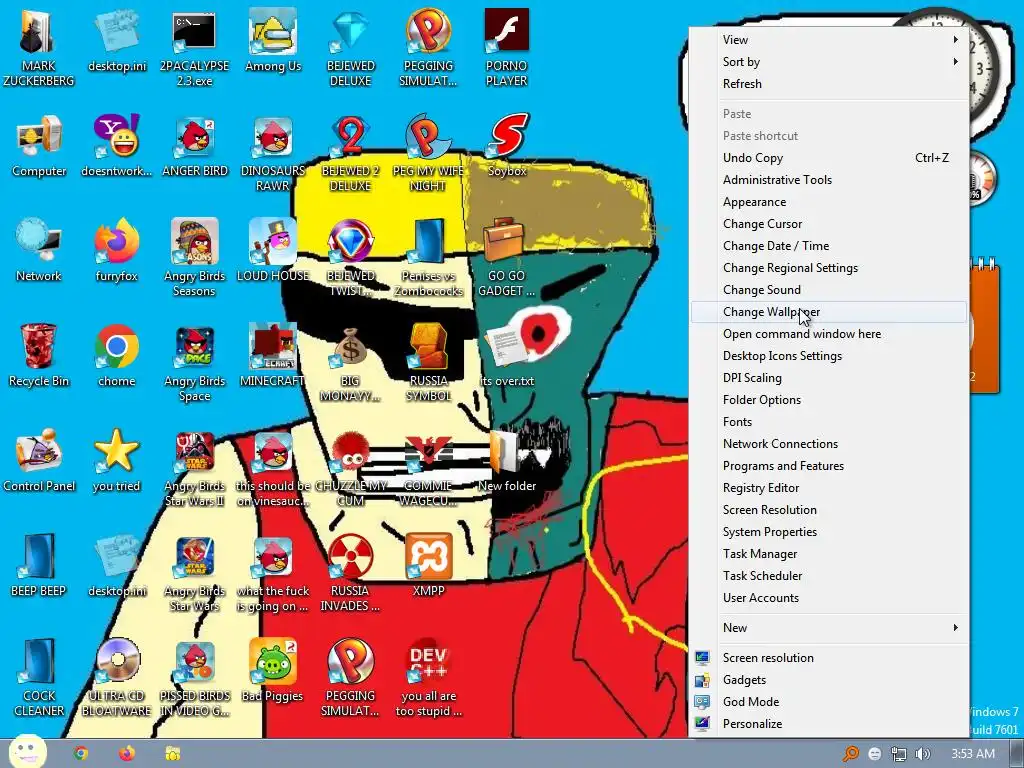The height and width of the screenshot is (768, 1024).
Task: Open Task Manager from the context menu
Action: 829,554
